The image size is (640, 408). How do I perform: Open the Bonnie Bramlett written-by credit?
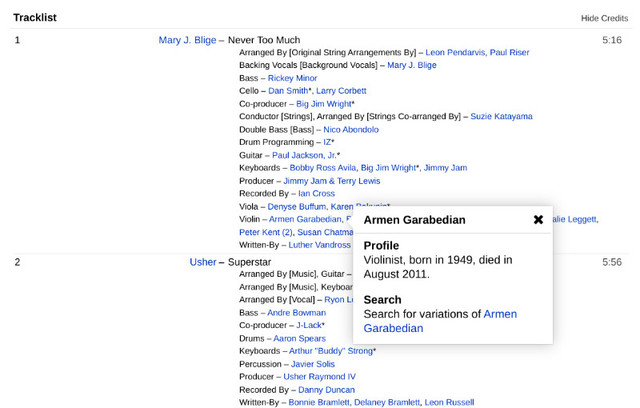point(319,402)
